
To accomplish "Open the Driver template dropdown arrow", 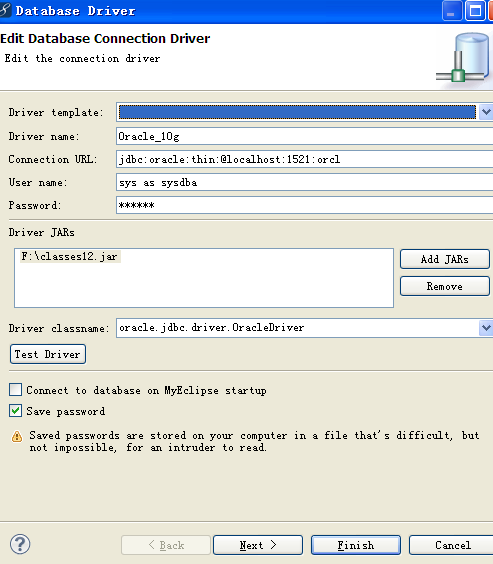I will (x=486, y=112).
